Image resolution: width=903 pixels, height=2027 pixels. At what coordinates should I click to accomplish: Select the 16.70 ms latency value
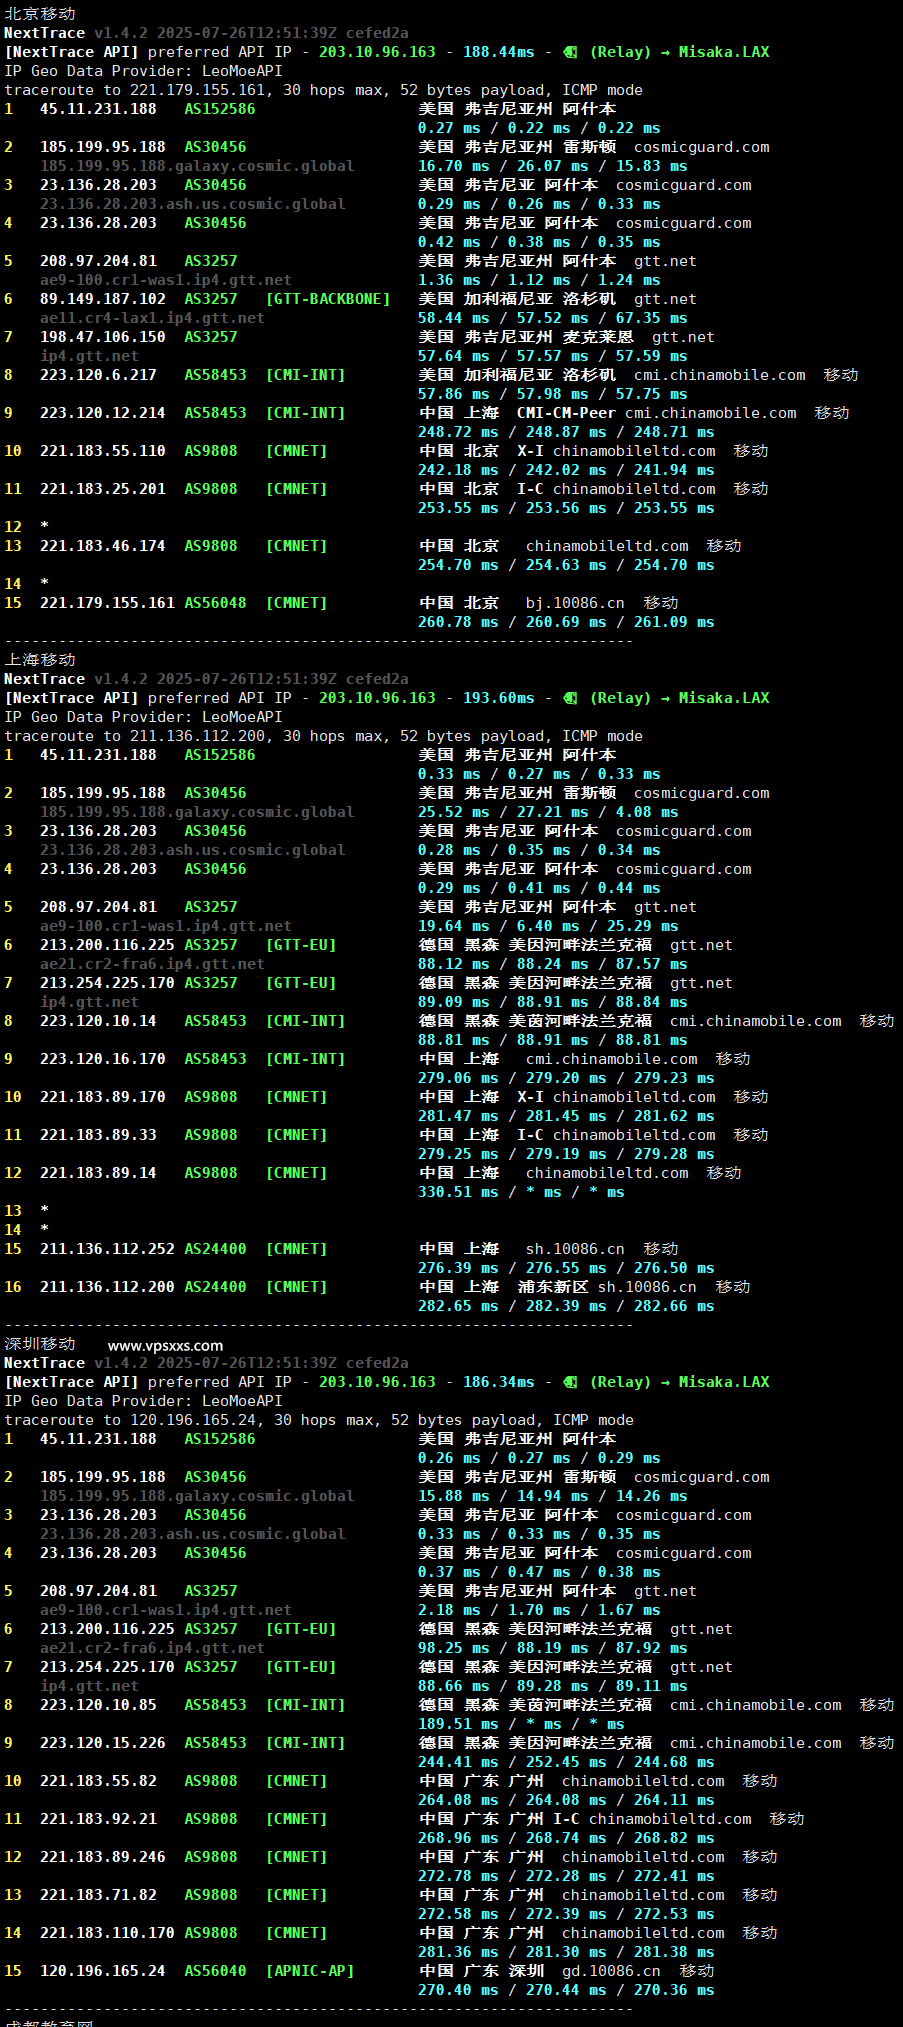pos(454,166)
